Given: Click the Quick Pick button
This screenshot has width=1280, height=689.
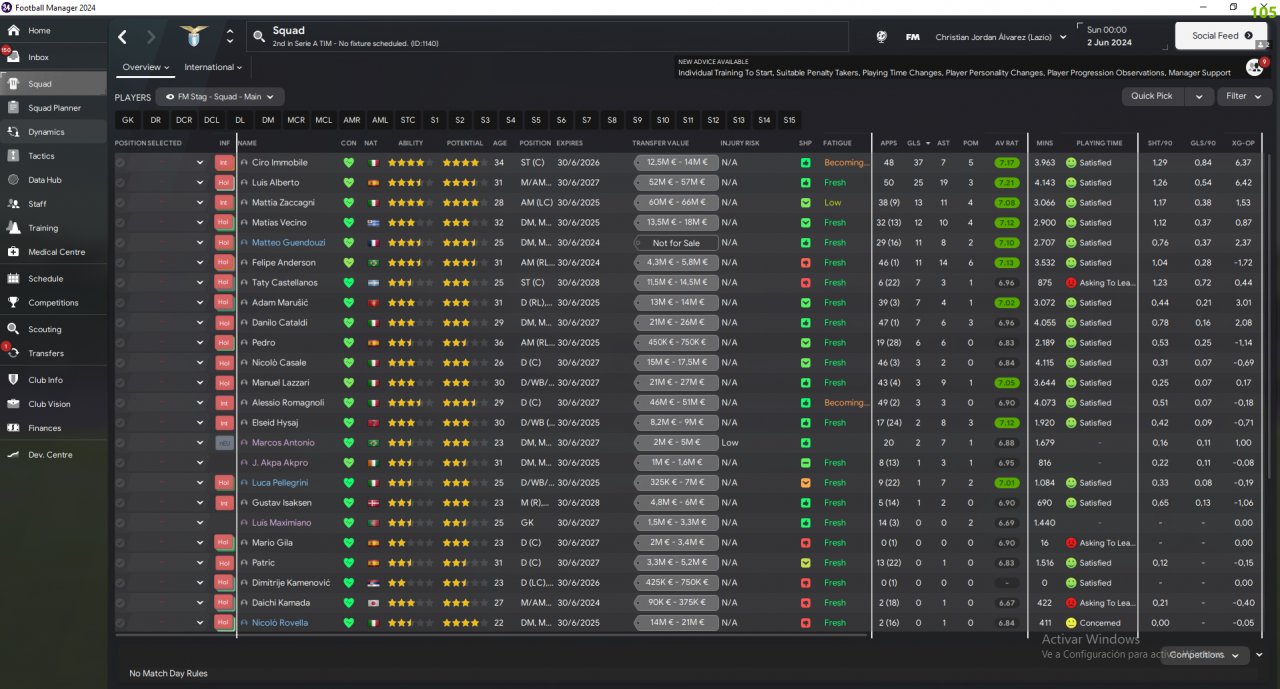Looking at the screenshot, I should click(x=1152, y=96).
